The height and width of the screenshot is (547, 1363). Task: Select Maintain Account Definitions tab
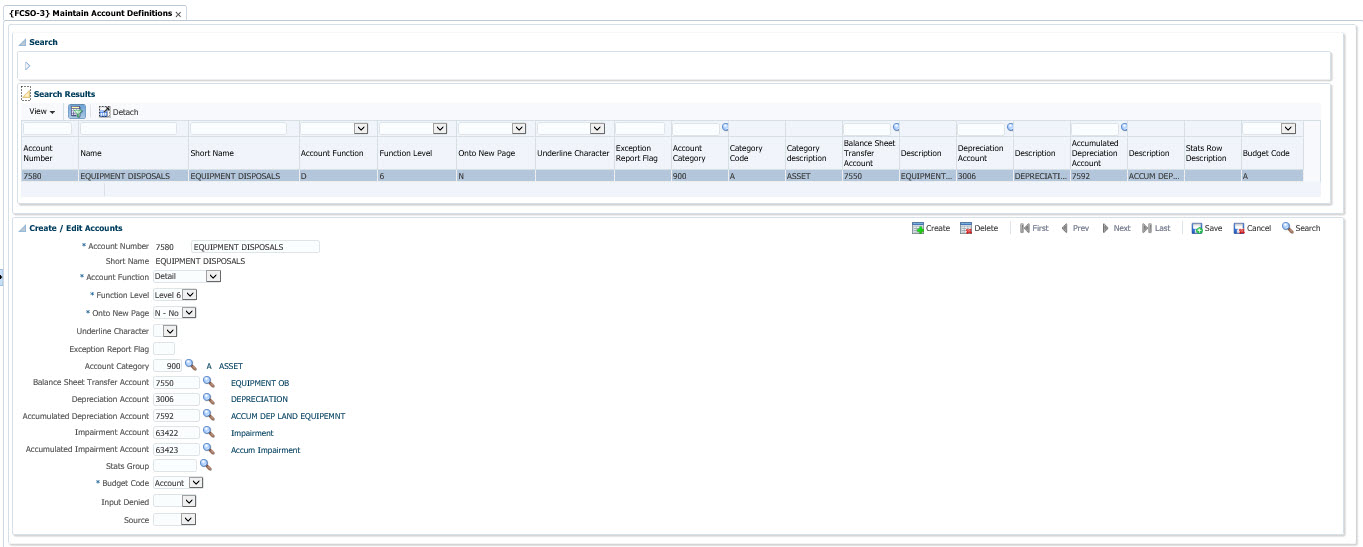tap(90, 13)
